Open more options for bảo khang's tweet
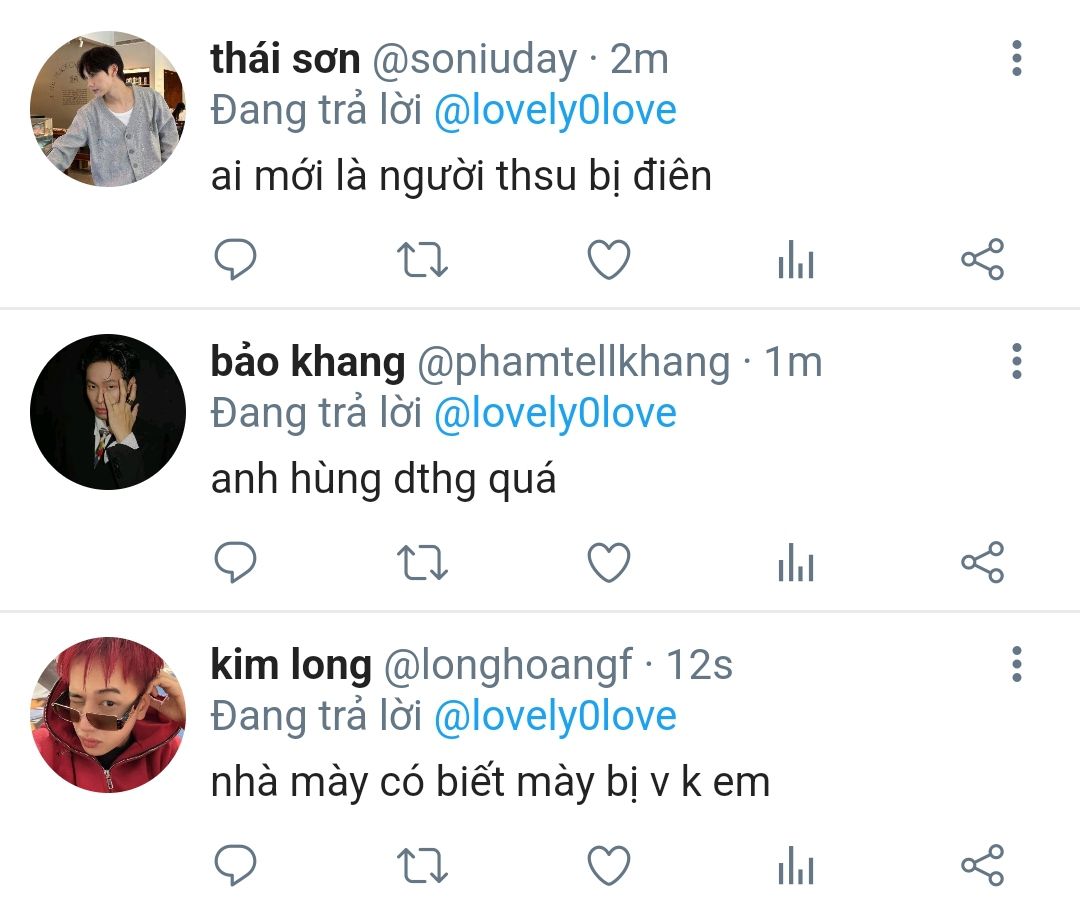The height and width of the screenshot is (903, 1080). click(1016, 361)
